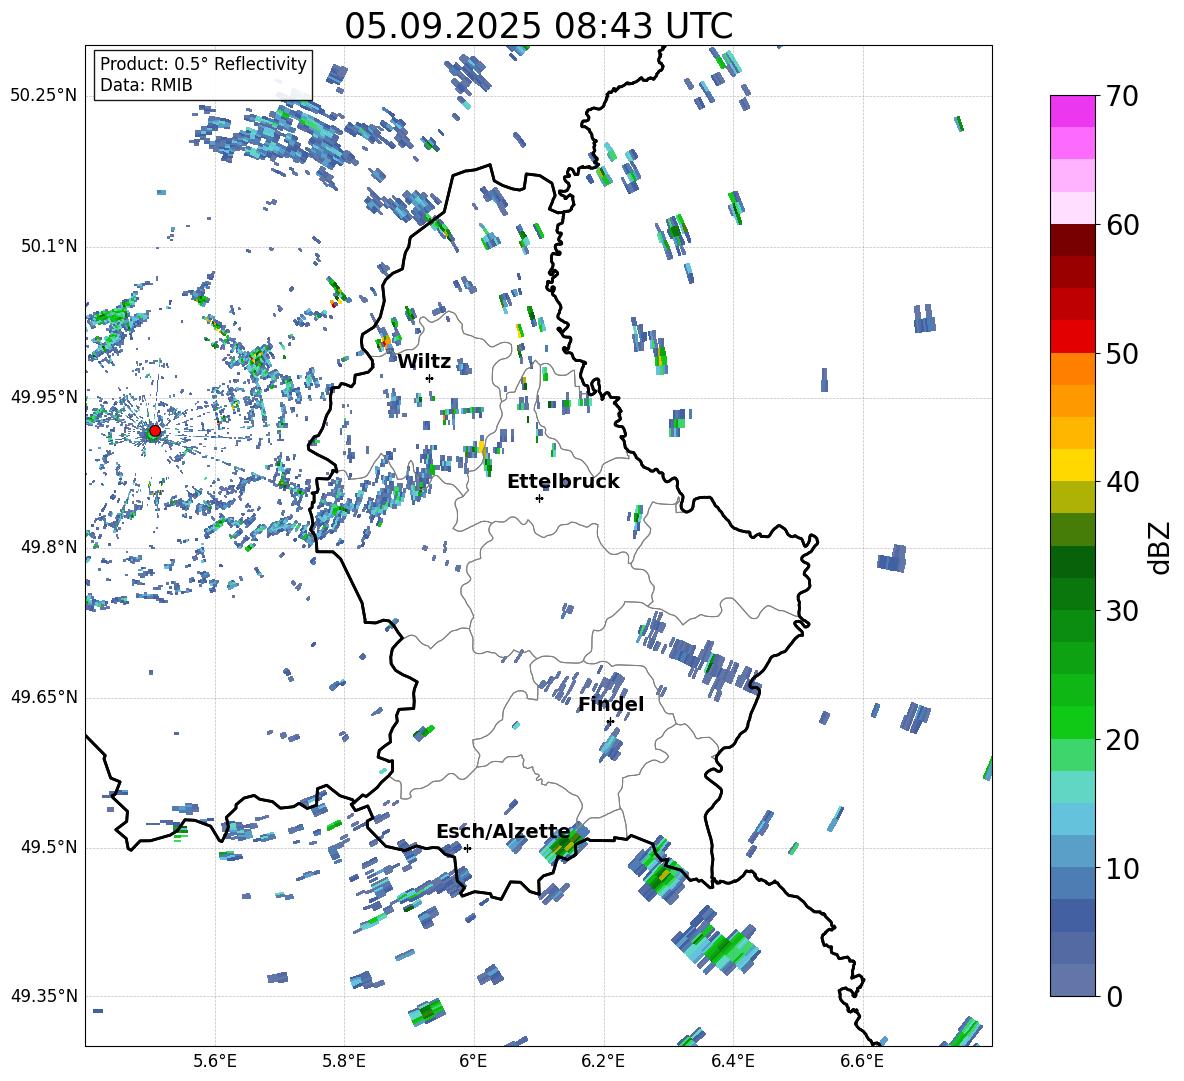Click the yellow colorbar segment at 40
This screenshot has height=1081, width=1184.
(x=1072, y=465)
